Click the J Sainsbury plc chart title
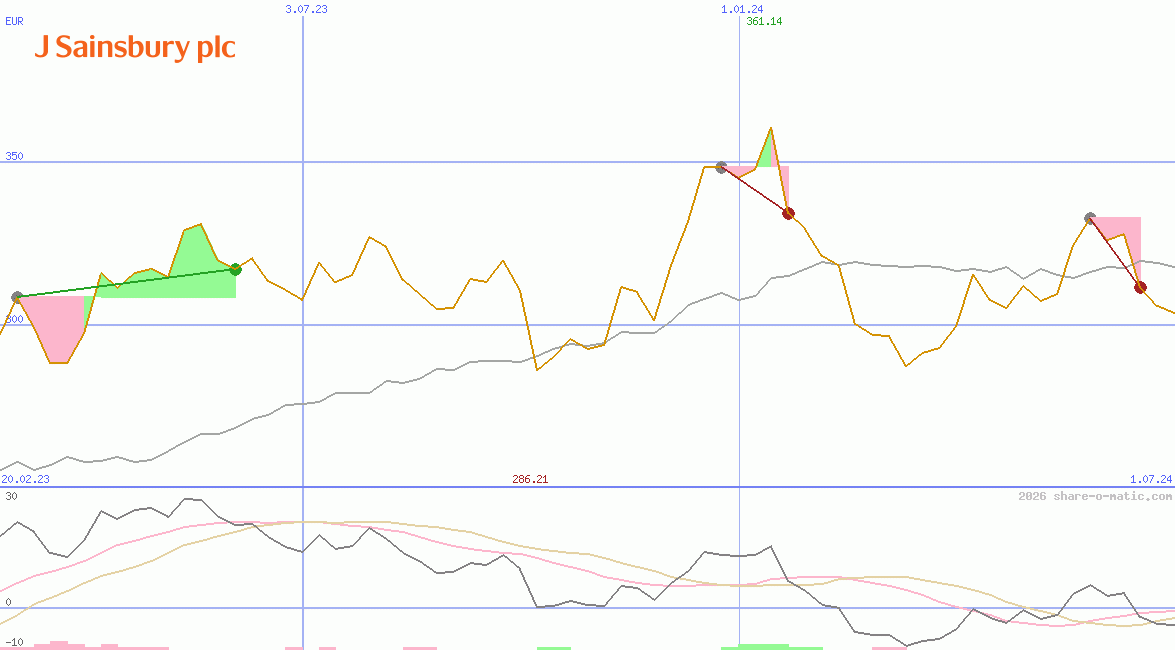Viewport: 1175px width, 650px height. click(x=136, y=47)
